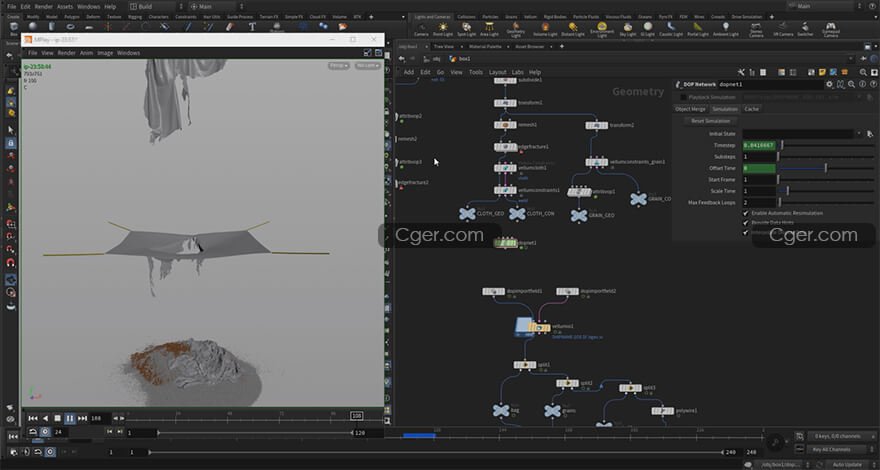Click the box1 path breadcrumb

[x=460, y=59]
